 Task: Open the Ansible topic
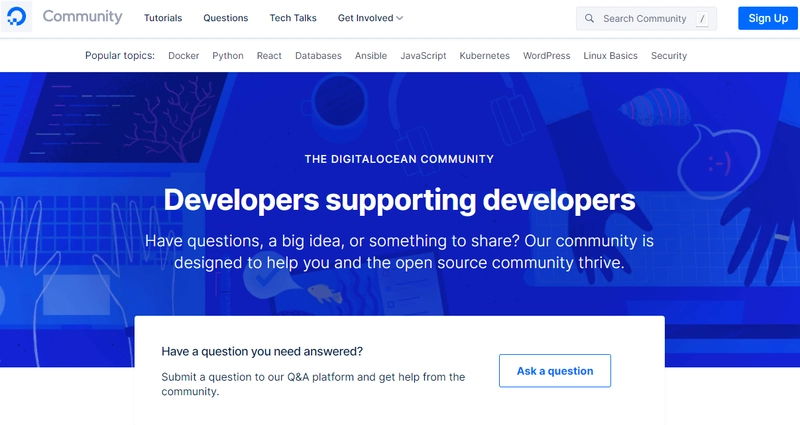(371, 56)
